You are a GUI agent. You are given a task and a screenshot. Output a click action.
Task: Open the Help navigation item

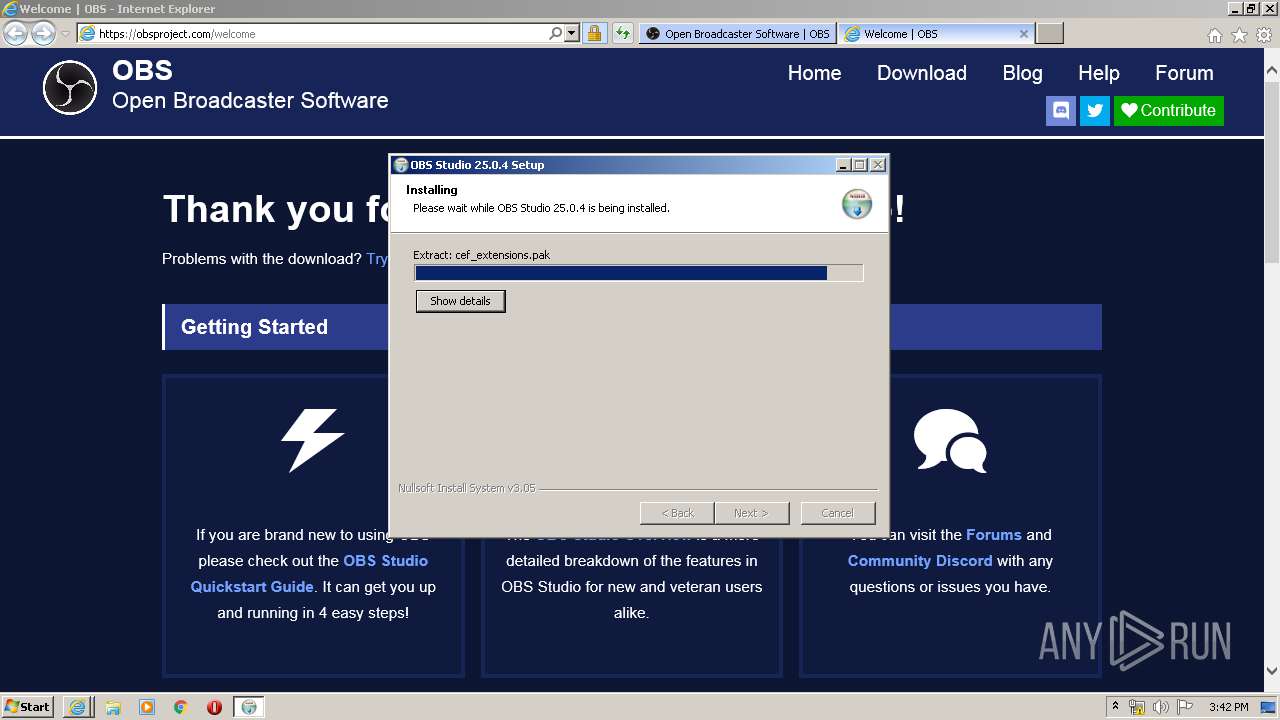tap(1099, 73)
